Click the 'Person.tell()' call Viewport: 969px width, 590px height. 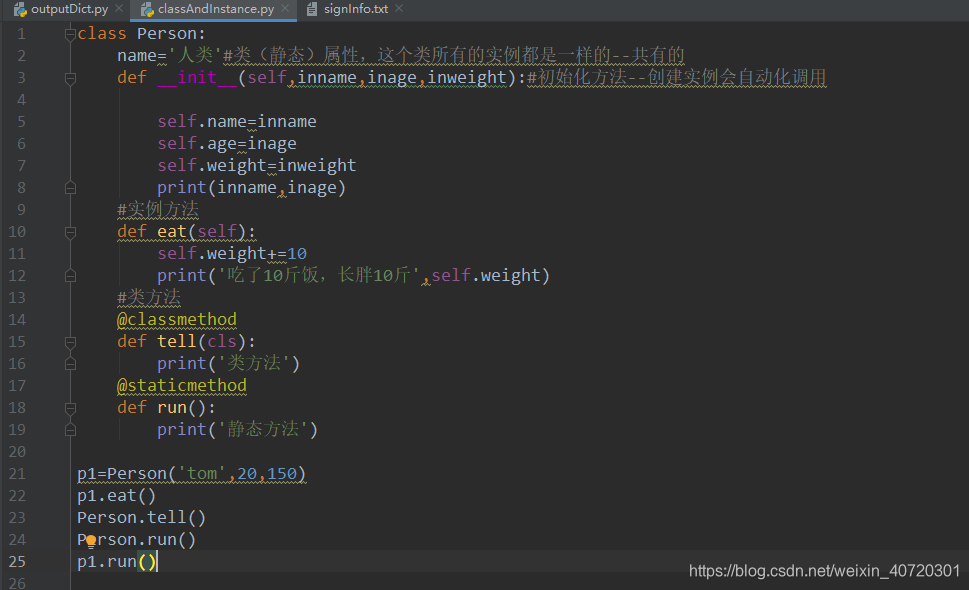pyautogui.click(x=142, y=518)
